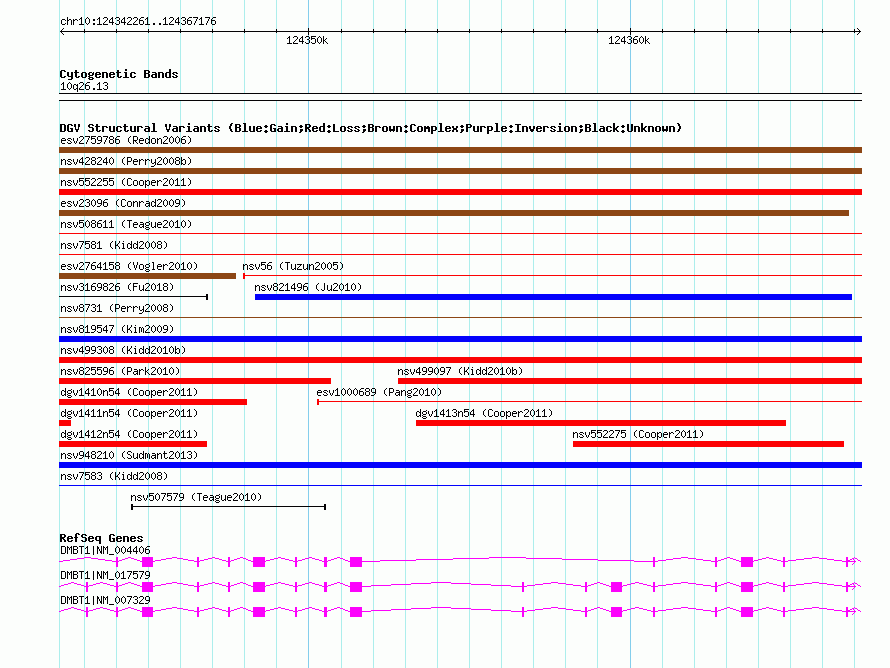Click the 10q26.13 cytogenetic band label
This screenshot has height=668, width=890.
tap(84, 86)
